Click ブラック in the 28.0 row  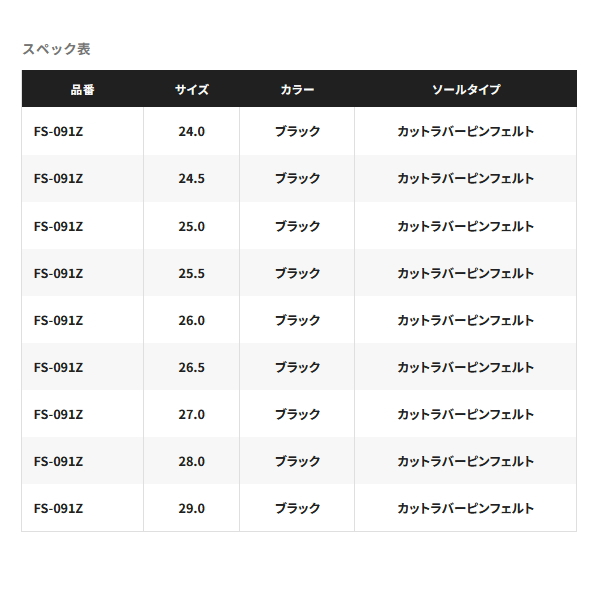click(297, 461)
